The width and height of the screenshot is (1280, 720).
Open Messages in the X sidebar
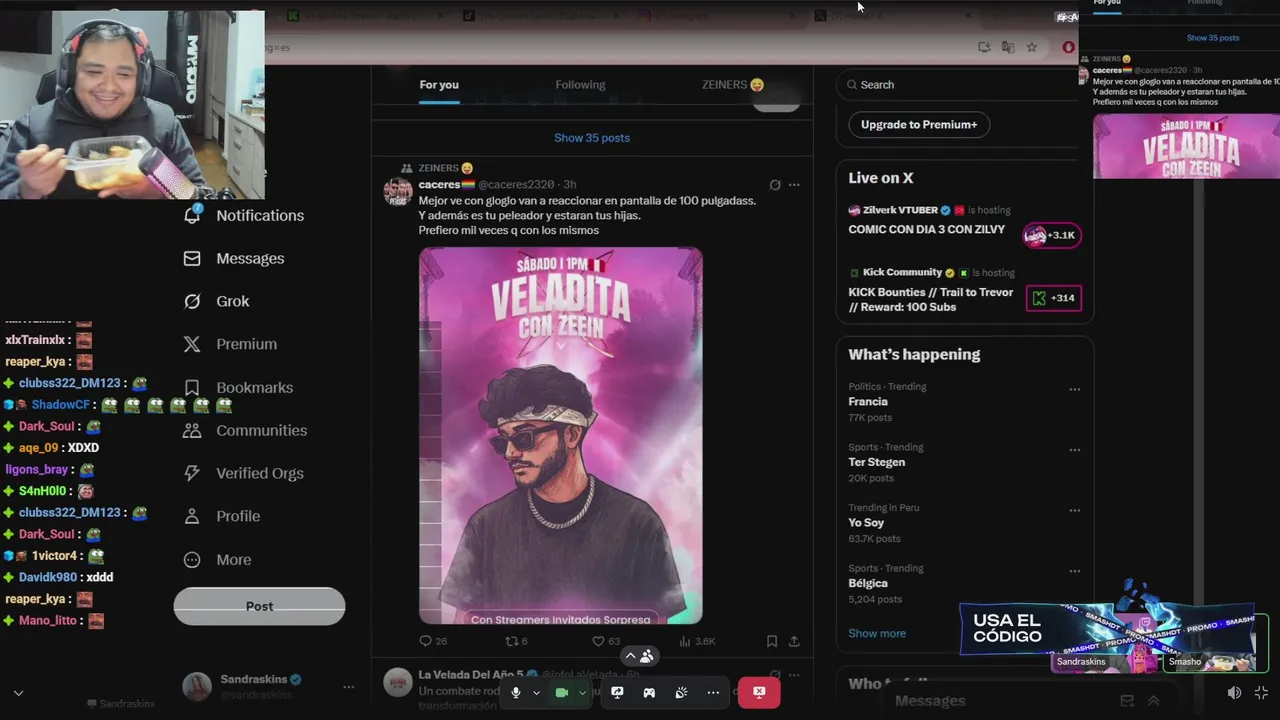[x=234, y=258]
